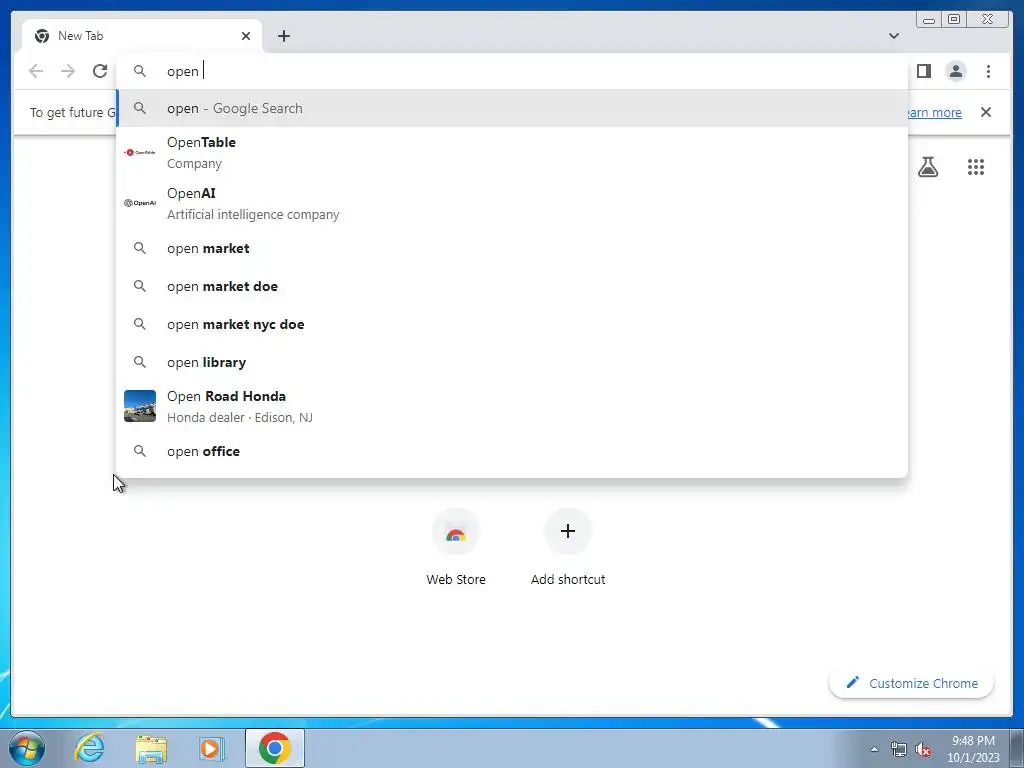Click the OpenTable logo icon
Image resolution: width=1024 pixels, height=768 pixels.
point(140,152)
